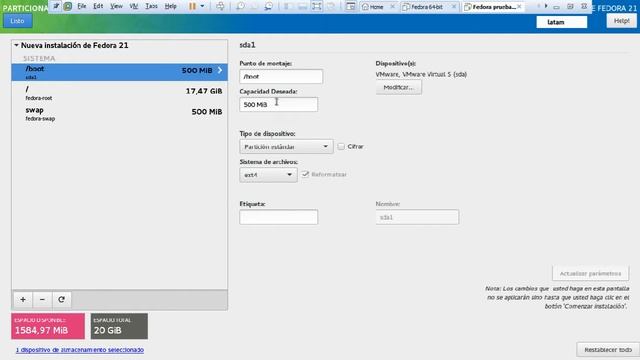
Task: Open the Edit menu
Action: 98,6
